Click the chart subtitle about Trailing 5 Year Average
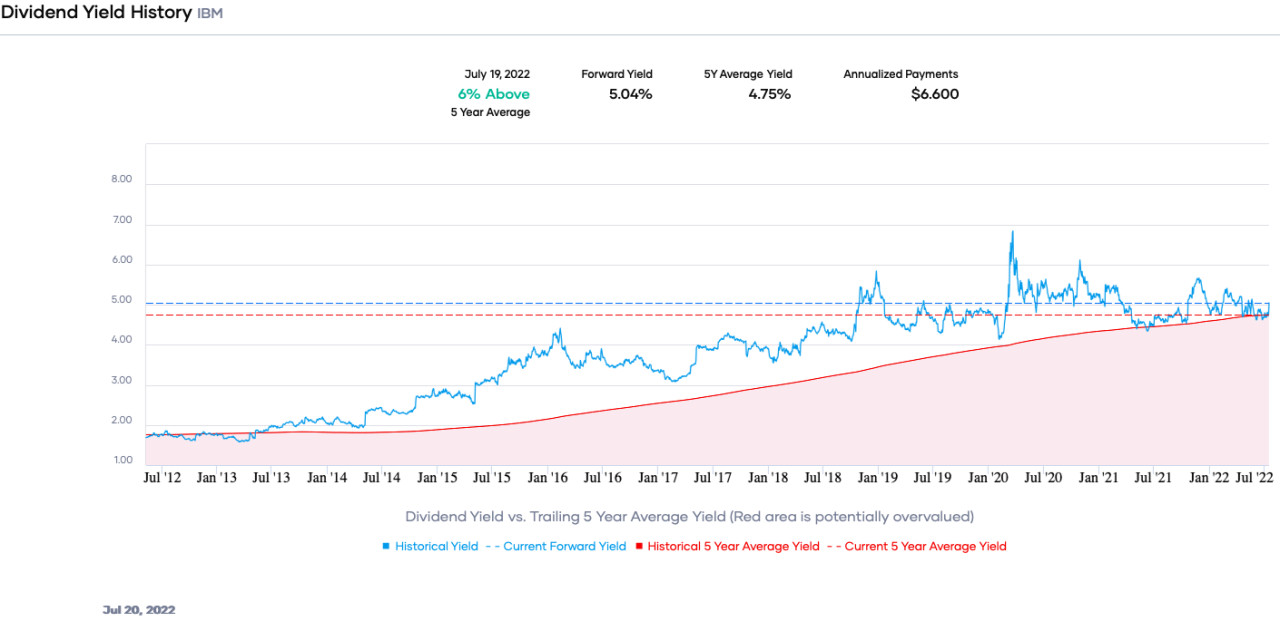This screenshot has width=1280, height=631. pyautogui.click(x=689, y=517)
